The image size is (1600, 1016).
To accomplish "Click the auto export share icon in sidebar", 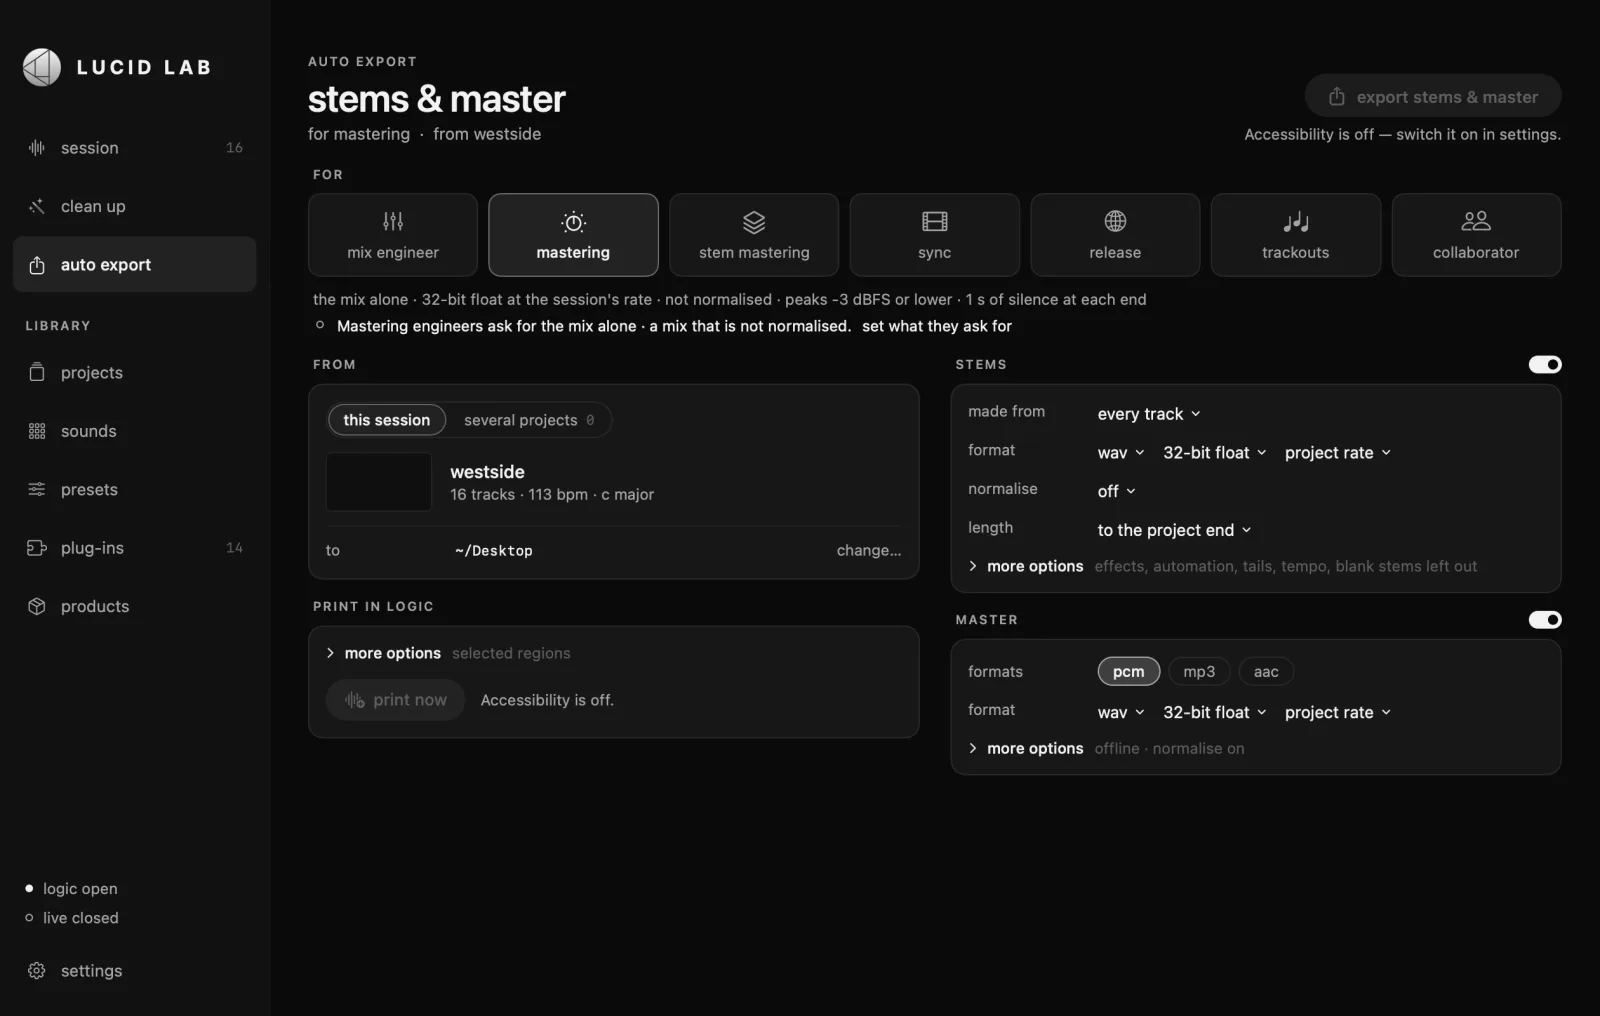I will point(37,265).
